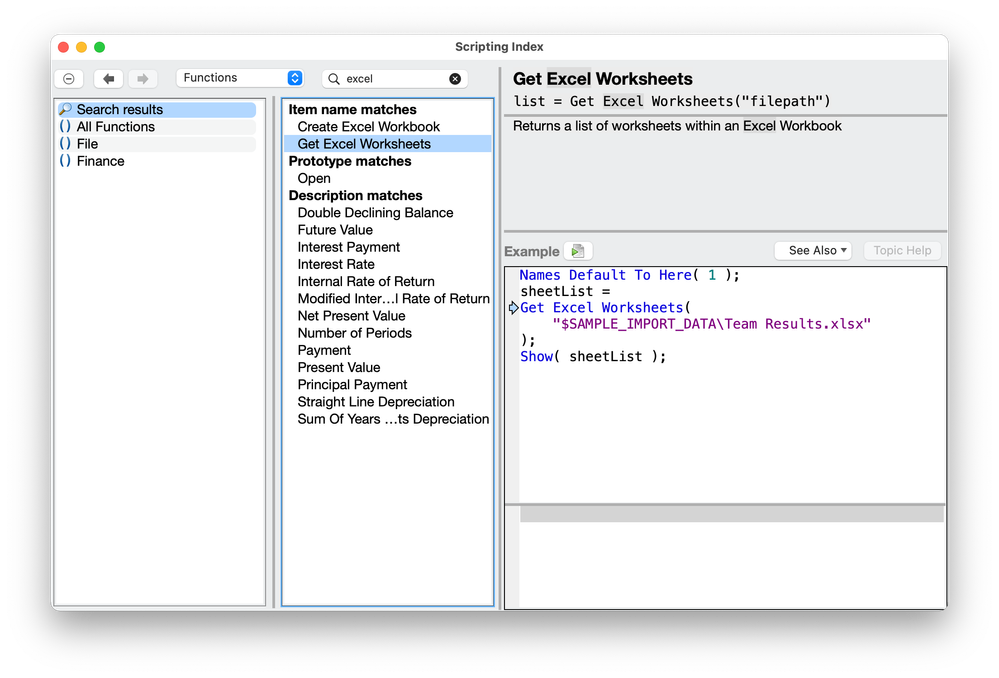This screenshot has width=999, height=678.
Task: Minimize the Scripting Index window
Action: pos(81,47)
